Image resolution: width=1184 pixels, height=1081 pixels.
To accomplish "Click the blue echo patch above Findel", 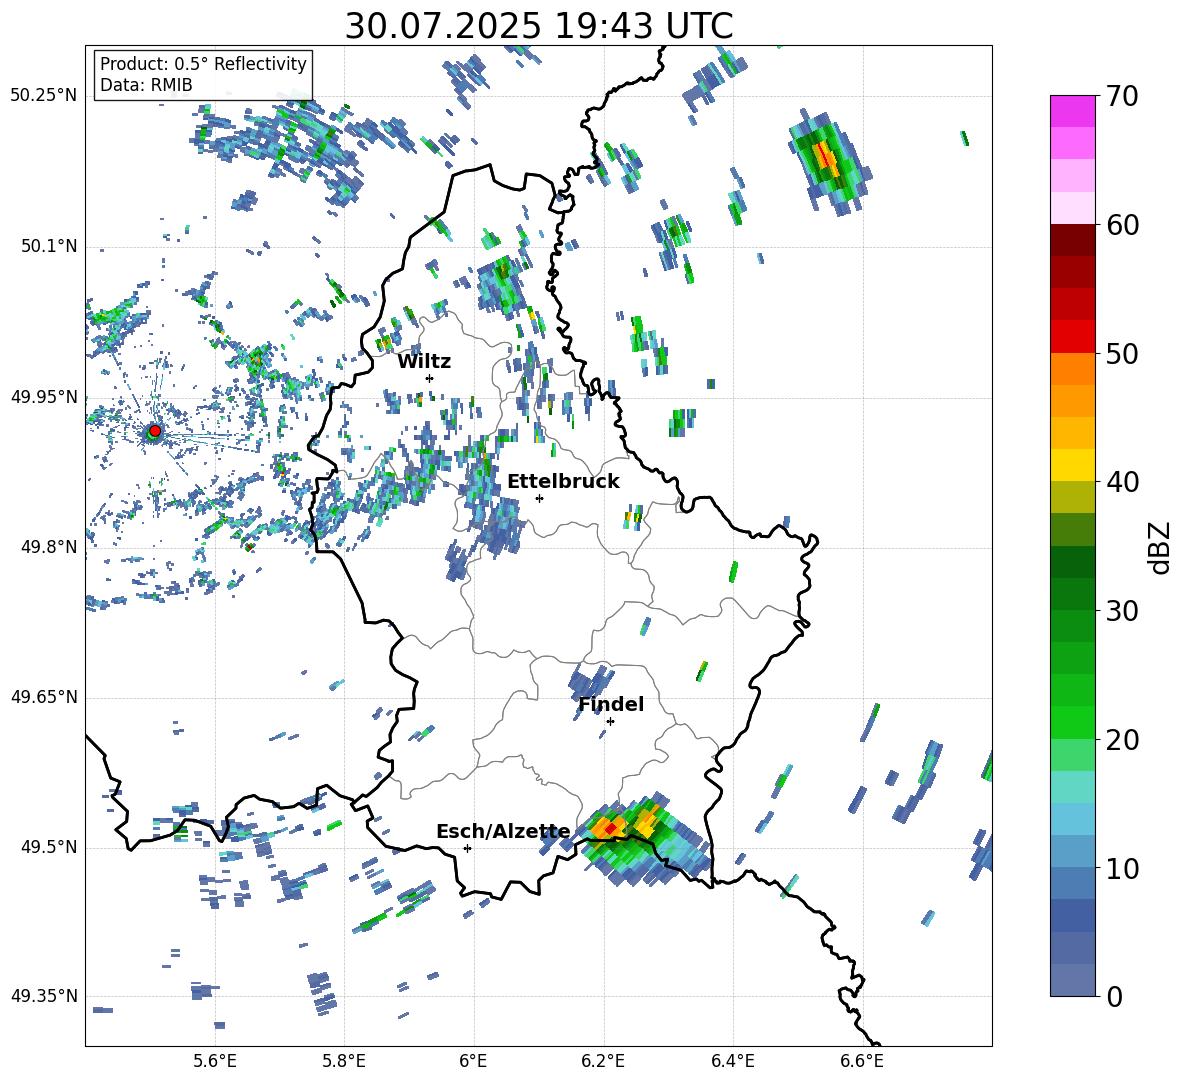I will [590, 680].
